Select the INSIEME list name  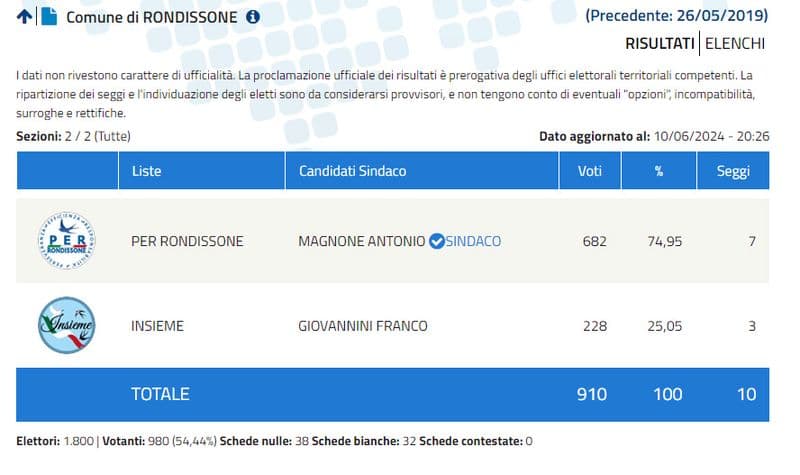pyautogui.click(x=158, y=326)
